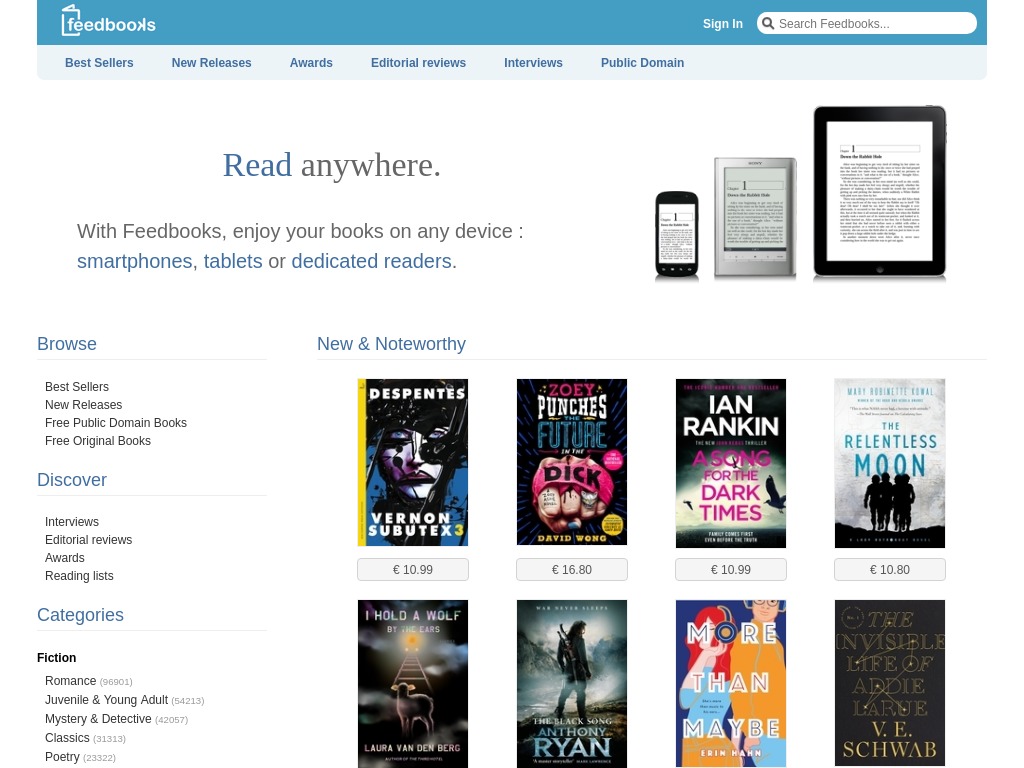Viewport: 1024px width, 768px height.
Task: Open Free Original Books
Action: tap(98, 441)
